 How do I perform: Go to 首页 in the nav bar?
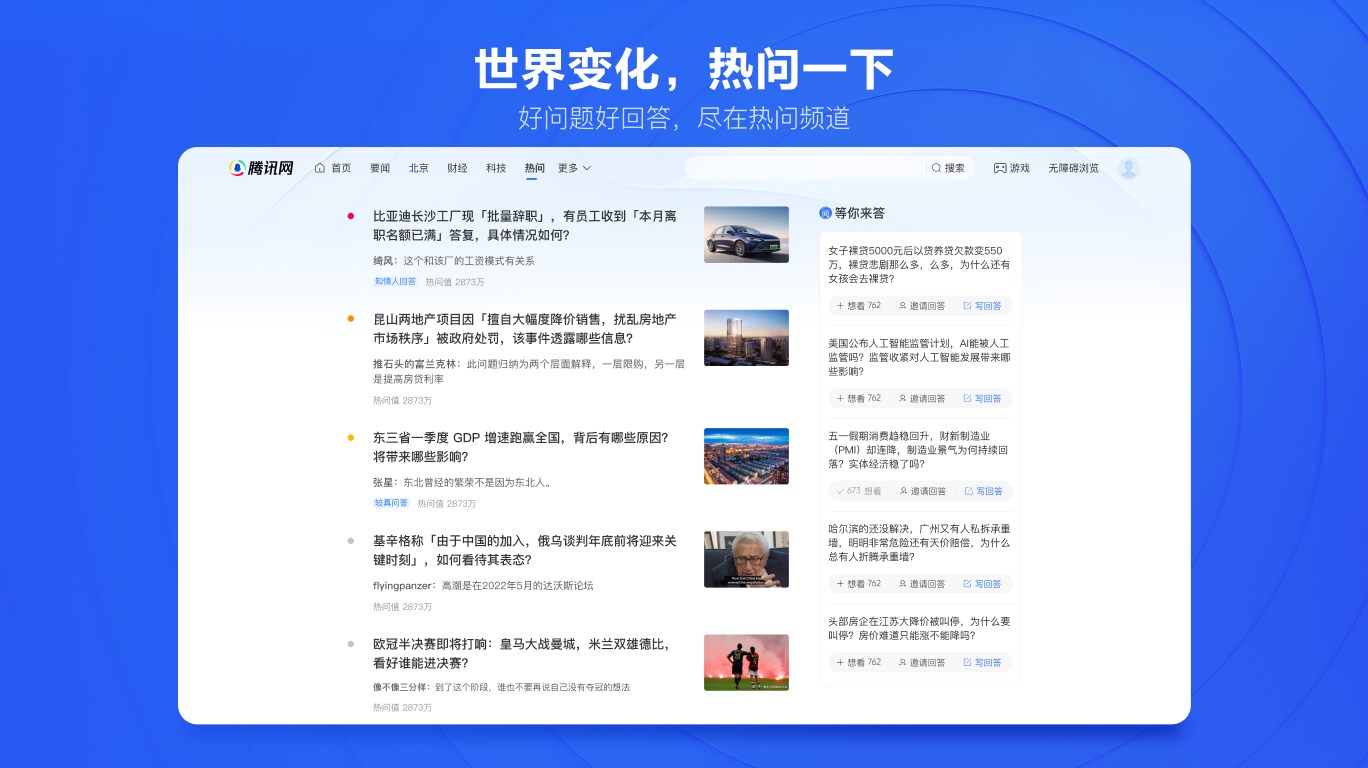click(333, 168)
